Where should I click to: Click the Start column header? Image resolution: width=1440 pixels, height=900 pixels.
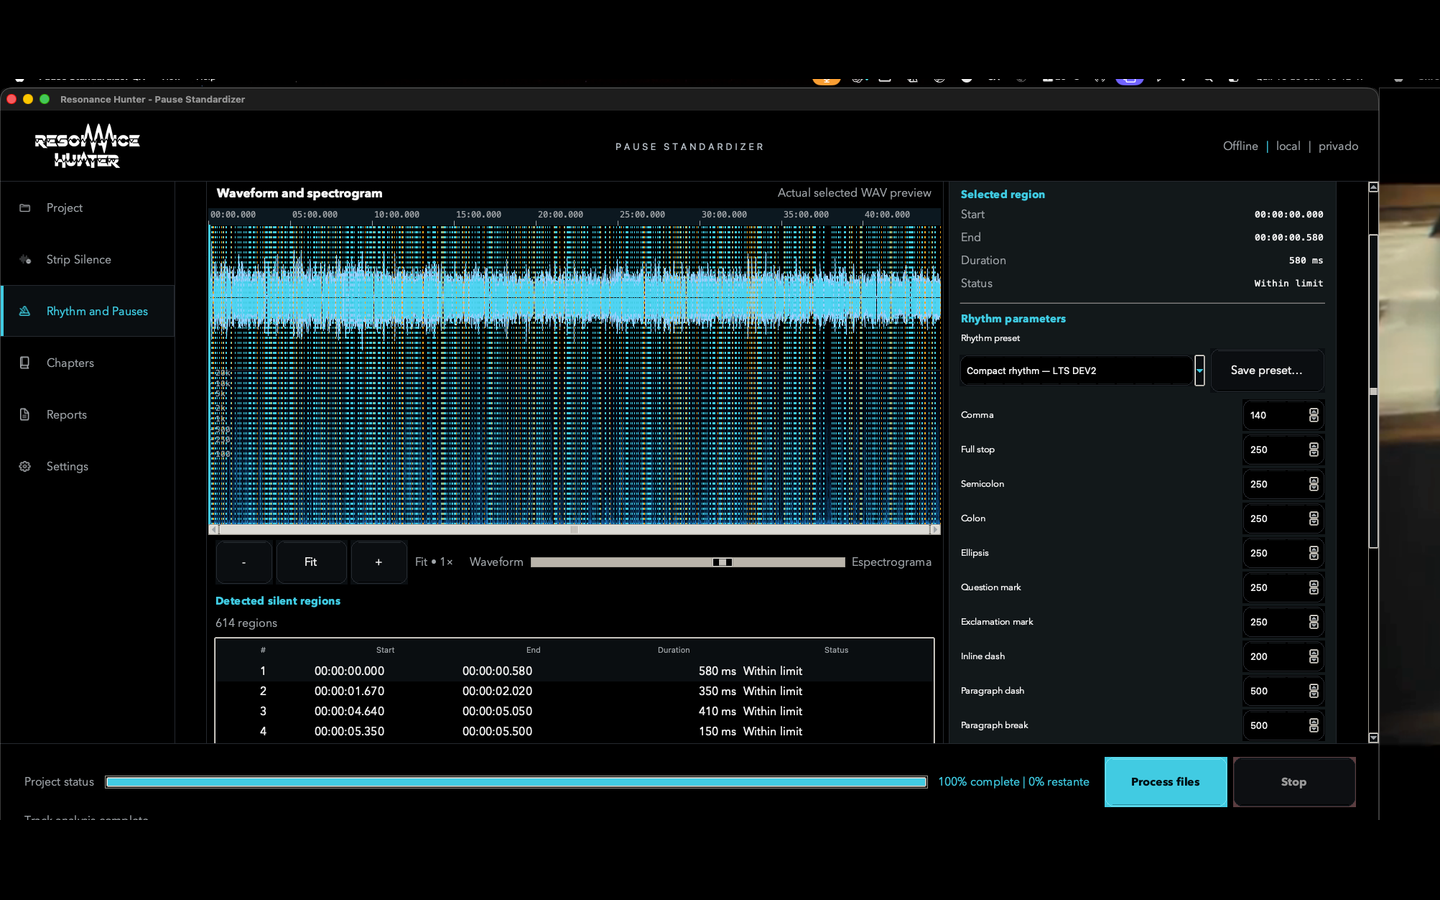click(385, 650)
